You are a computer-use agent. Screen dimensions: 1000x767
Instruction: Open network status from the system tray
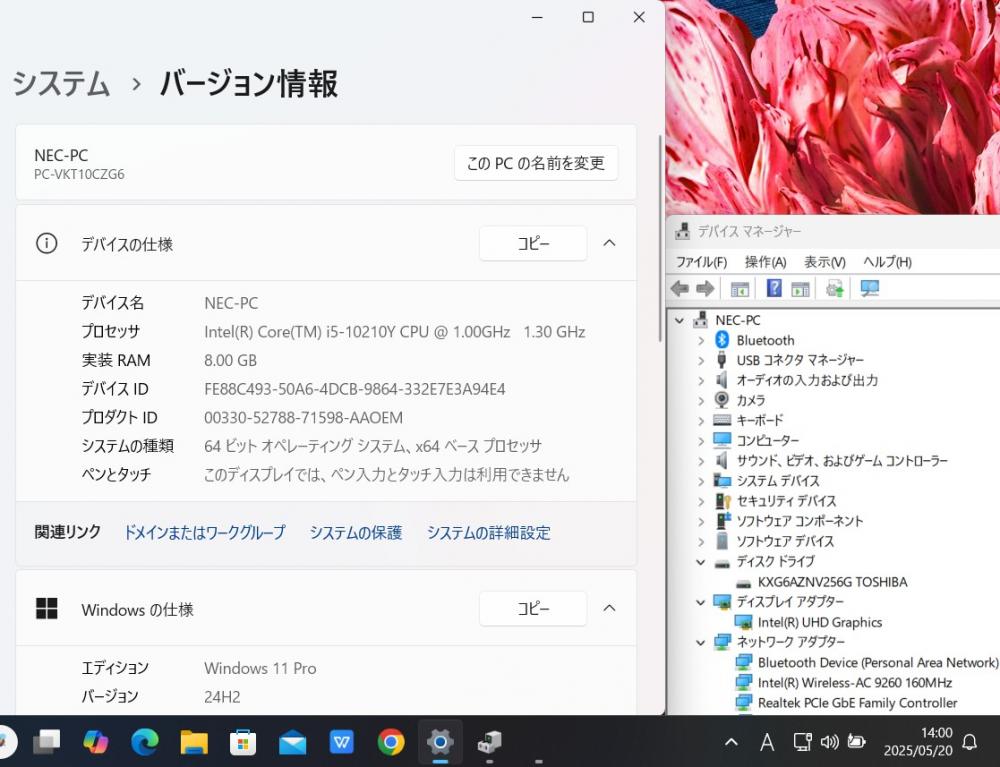point(802,741)
